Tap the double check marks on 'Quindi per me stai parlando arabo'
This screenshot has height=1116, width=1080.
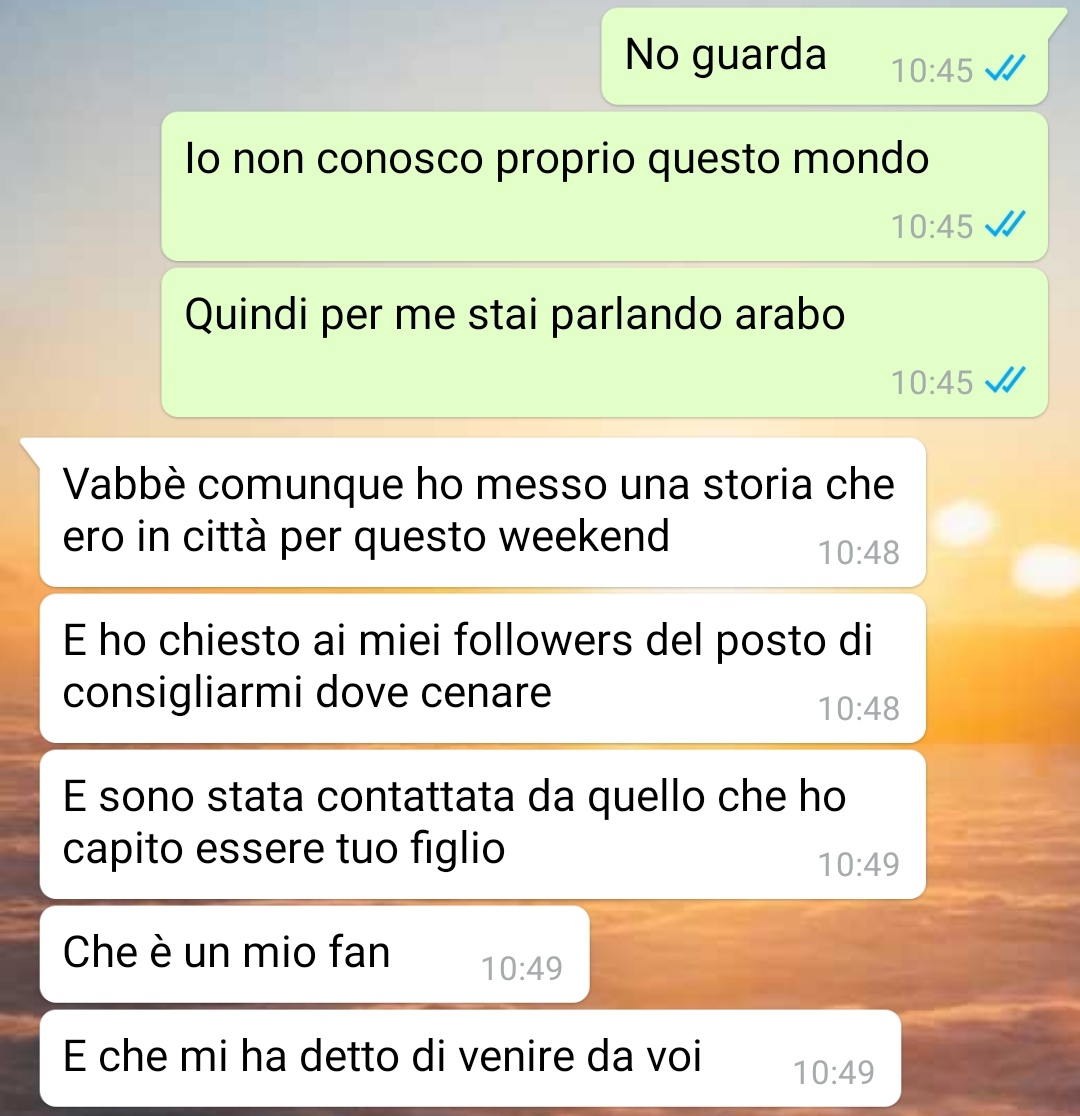(1005, 381)
